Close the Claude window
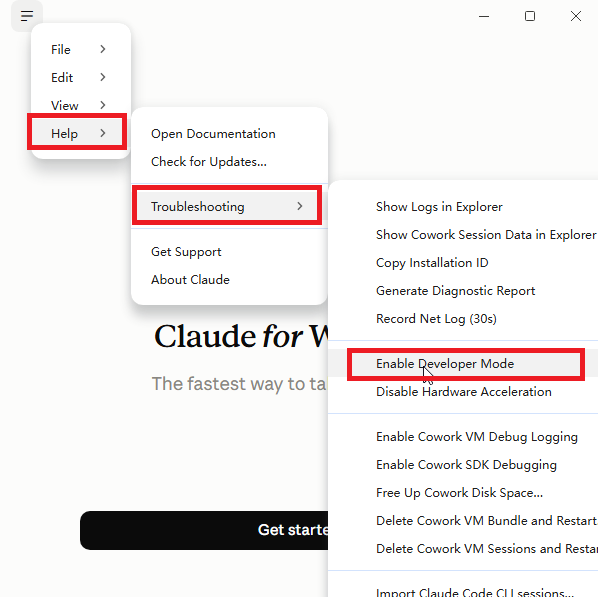 tap(576, 16)
